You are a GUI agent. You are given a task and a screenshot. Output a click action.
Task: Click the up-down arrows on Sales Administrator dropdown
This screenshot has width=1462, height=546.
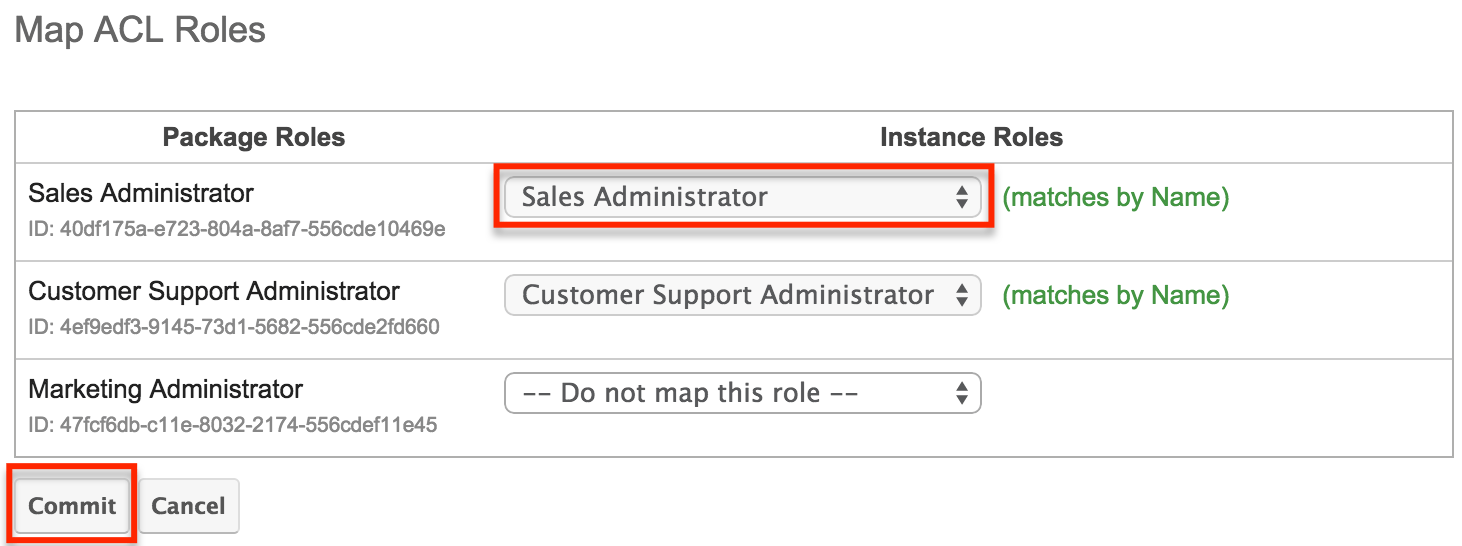click(961, 197)
